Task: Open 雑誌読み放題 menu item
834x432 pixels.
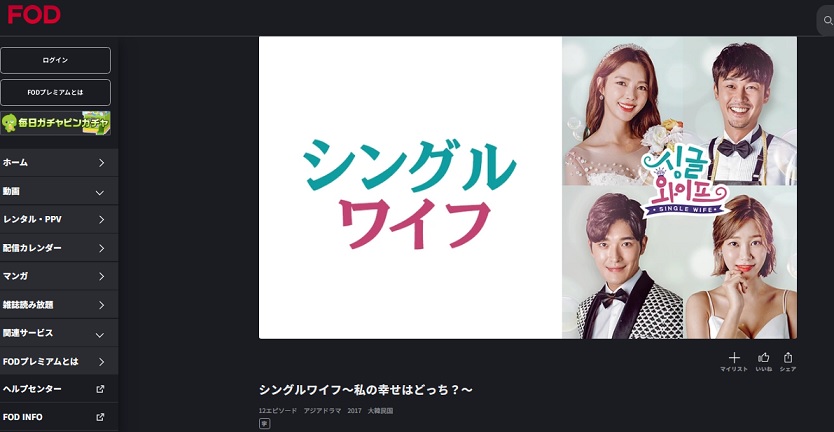Action: (x=59, y=305)
